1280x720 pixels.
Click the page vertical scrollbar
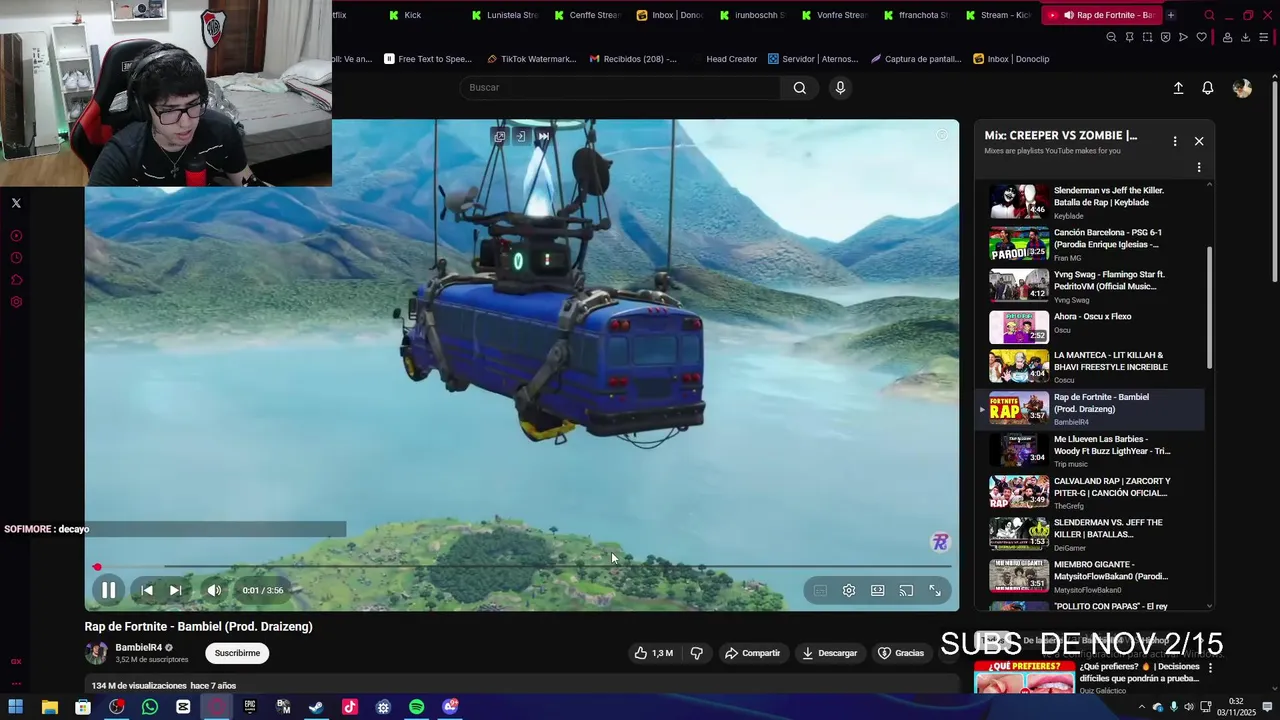[x=1274, y=180]
